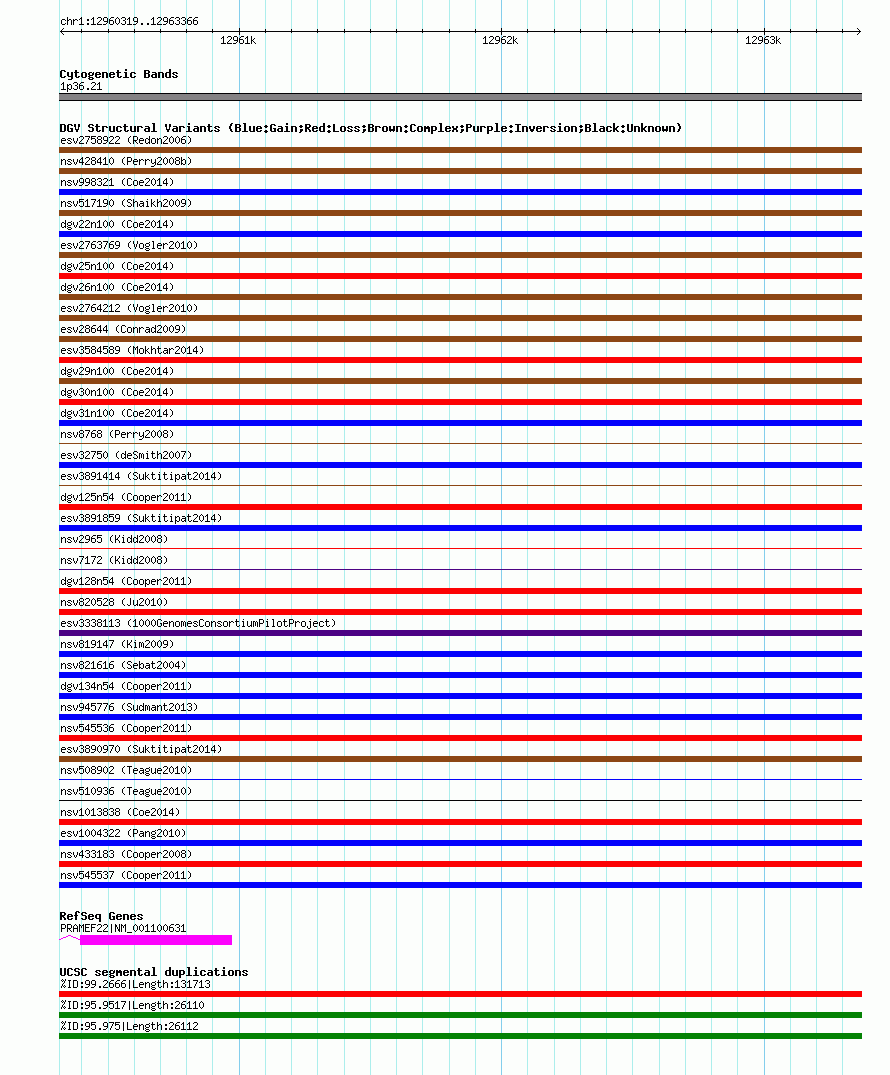
Task: Click the dgv25n100 (Coe2014) label
Action: point(117,266)
